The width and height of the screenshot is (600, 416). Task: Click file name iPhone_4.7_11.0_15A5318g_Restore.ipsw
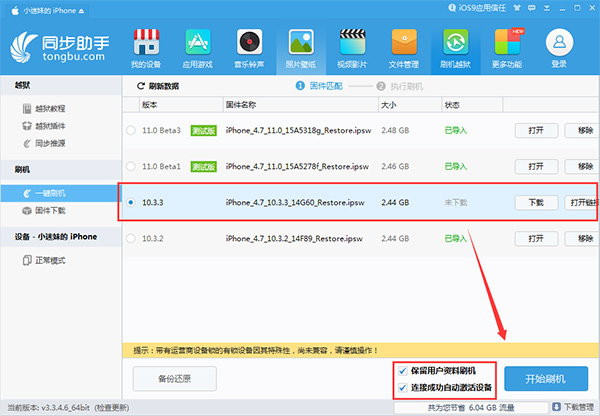(298, 131)
